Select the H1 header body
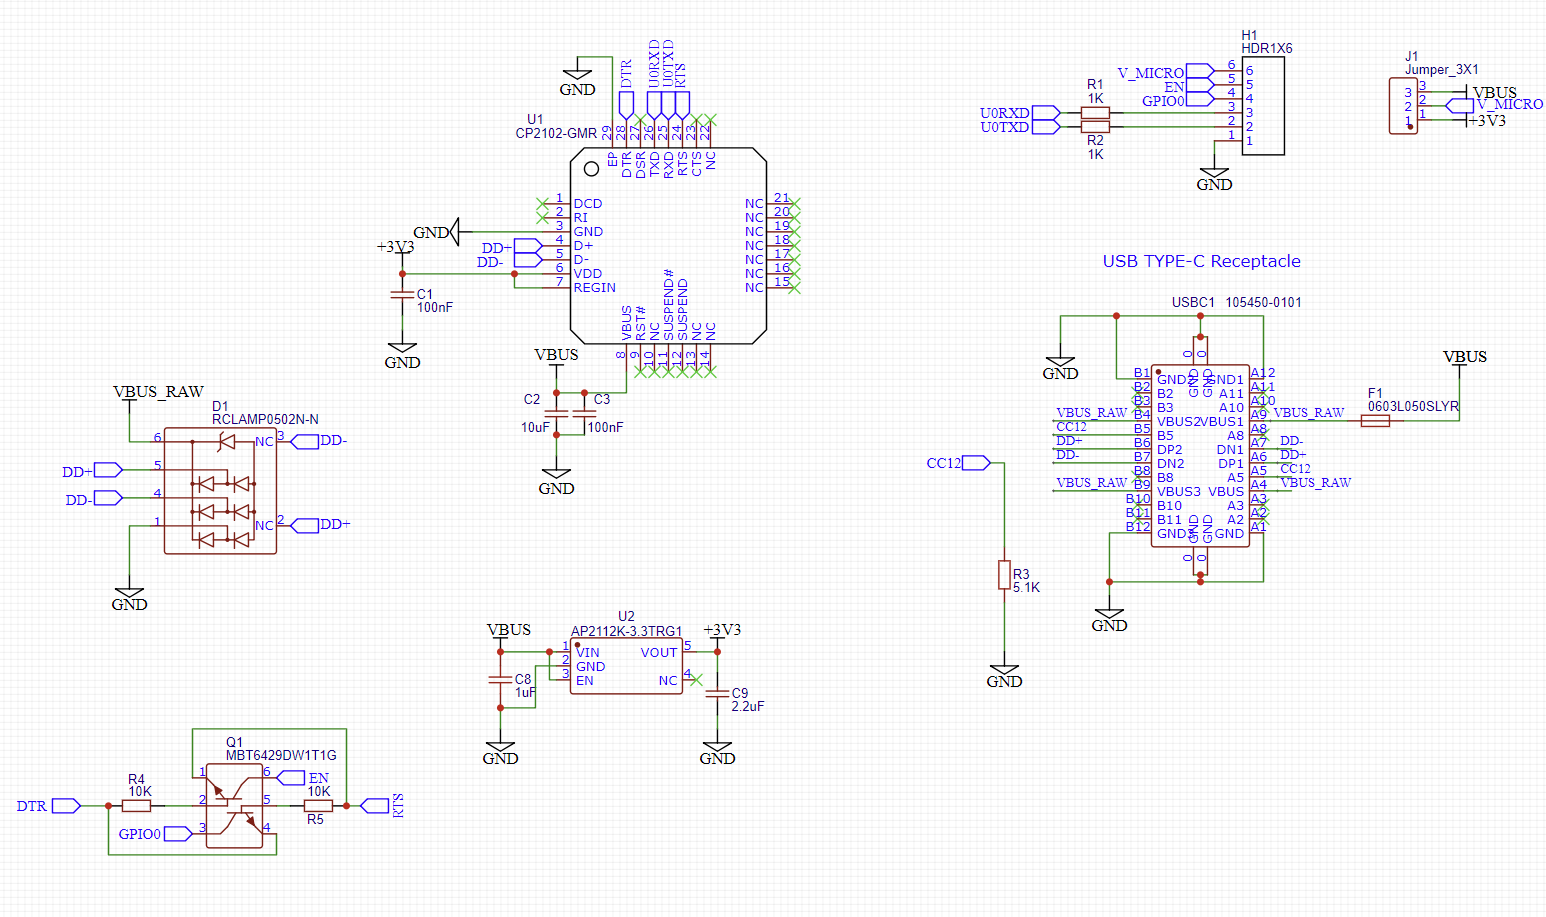 point(1263,106)
